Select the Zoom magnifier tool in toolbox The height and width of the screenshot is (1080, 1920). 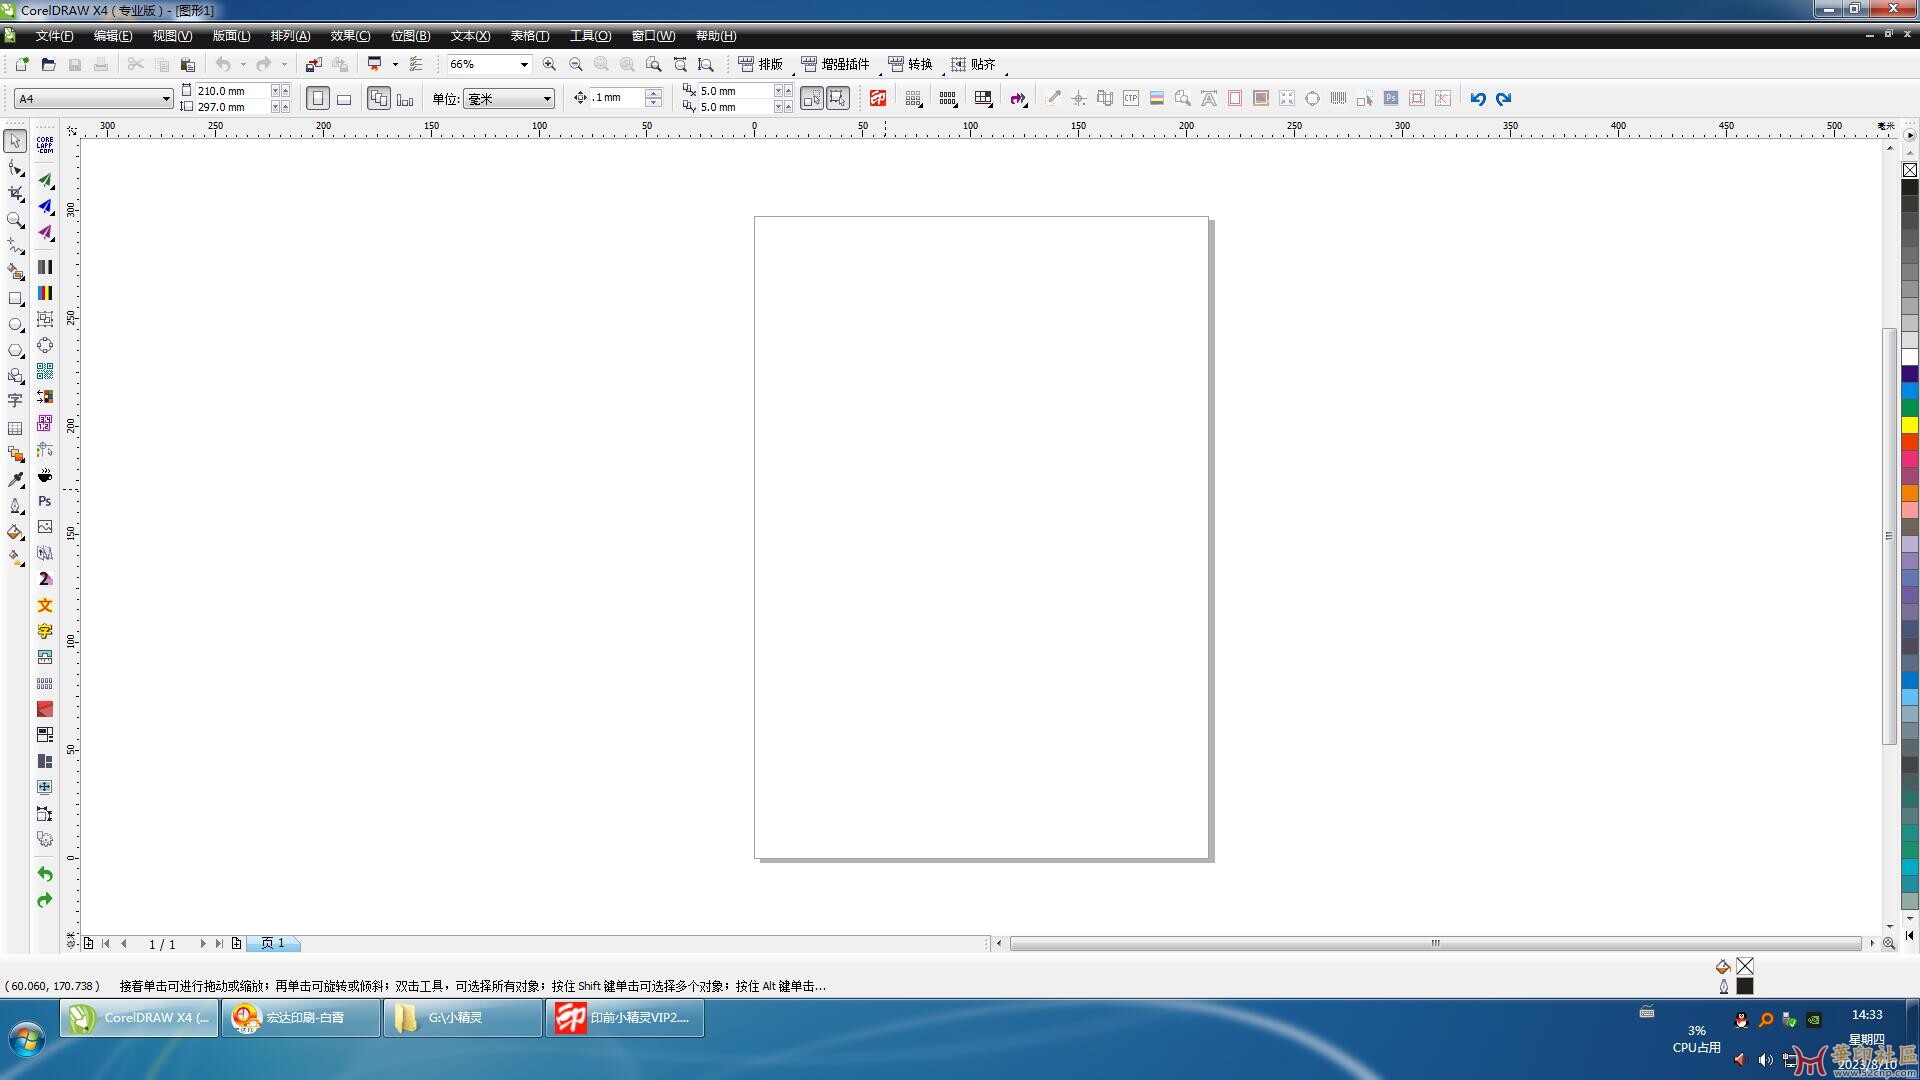click(15, 219)
